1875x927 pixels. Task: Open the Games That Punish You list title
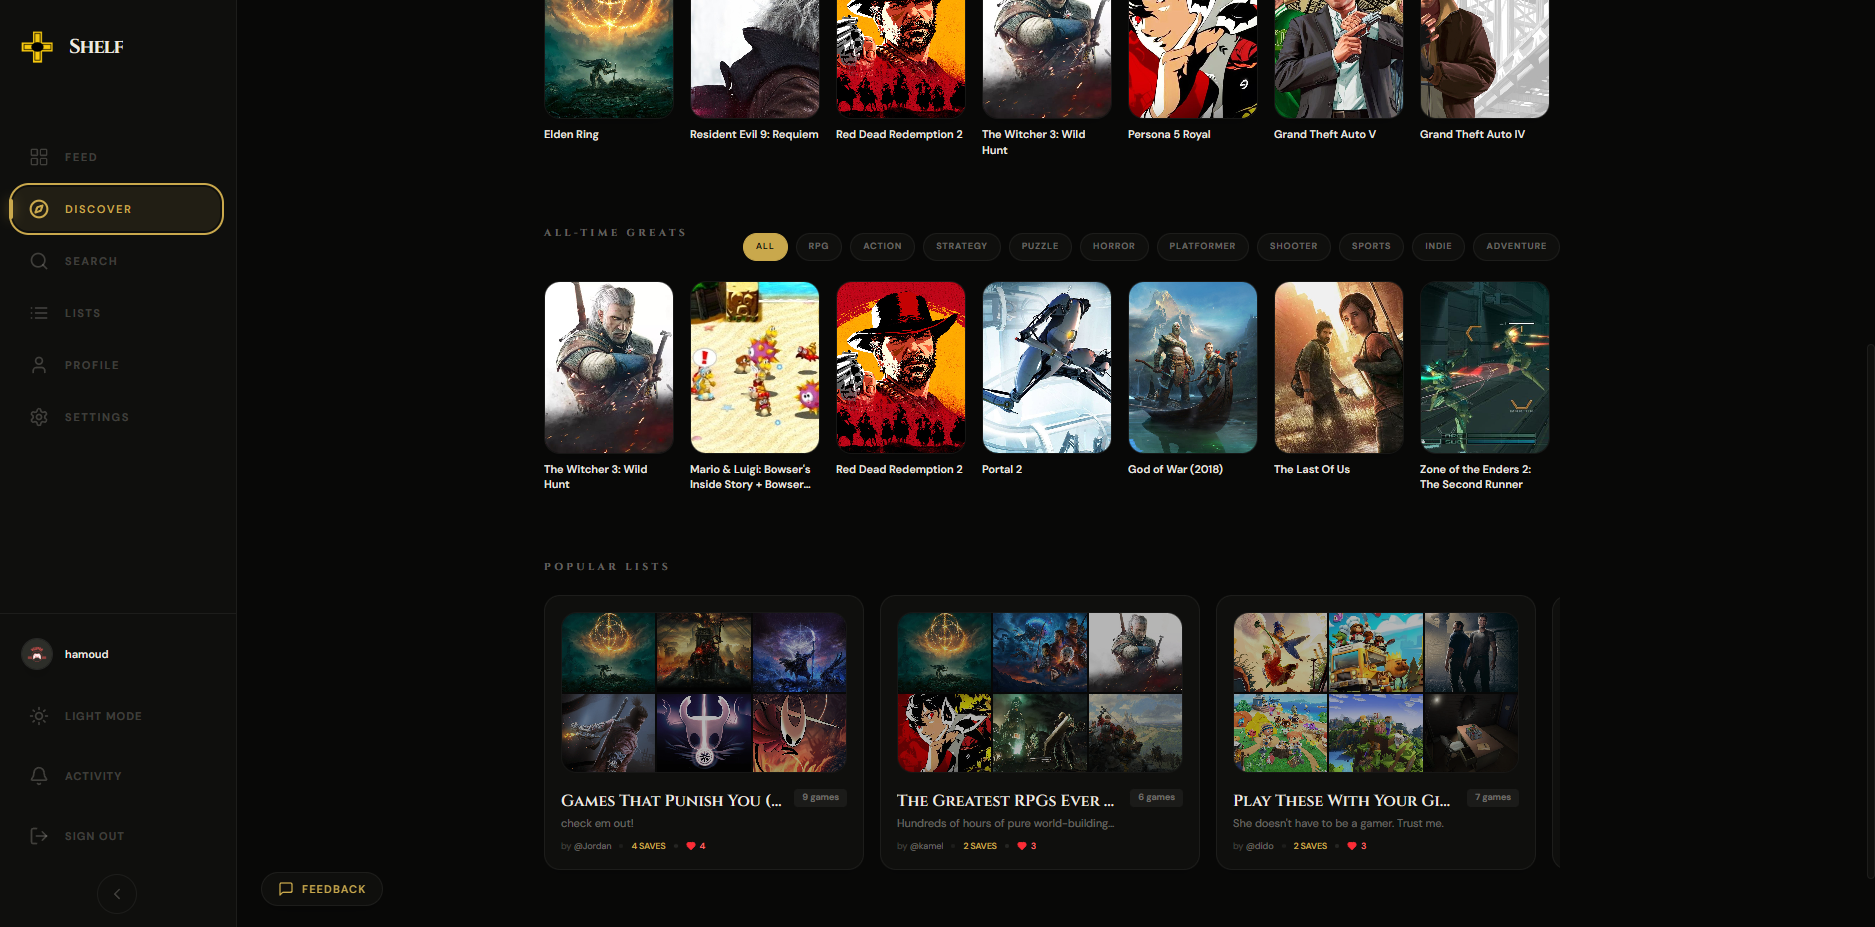[x=671, y=801]
